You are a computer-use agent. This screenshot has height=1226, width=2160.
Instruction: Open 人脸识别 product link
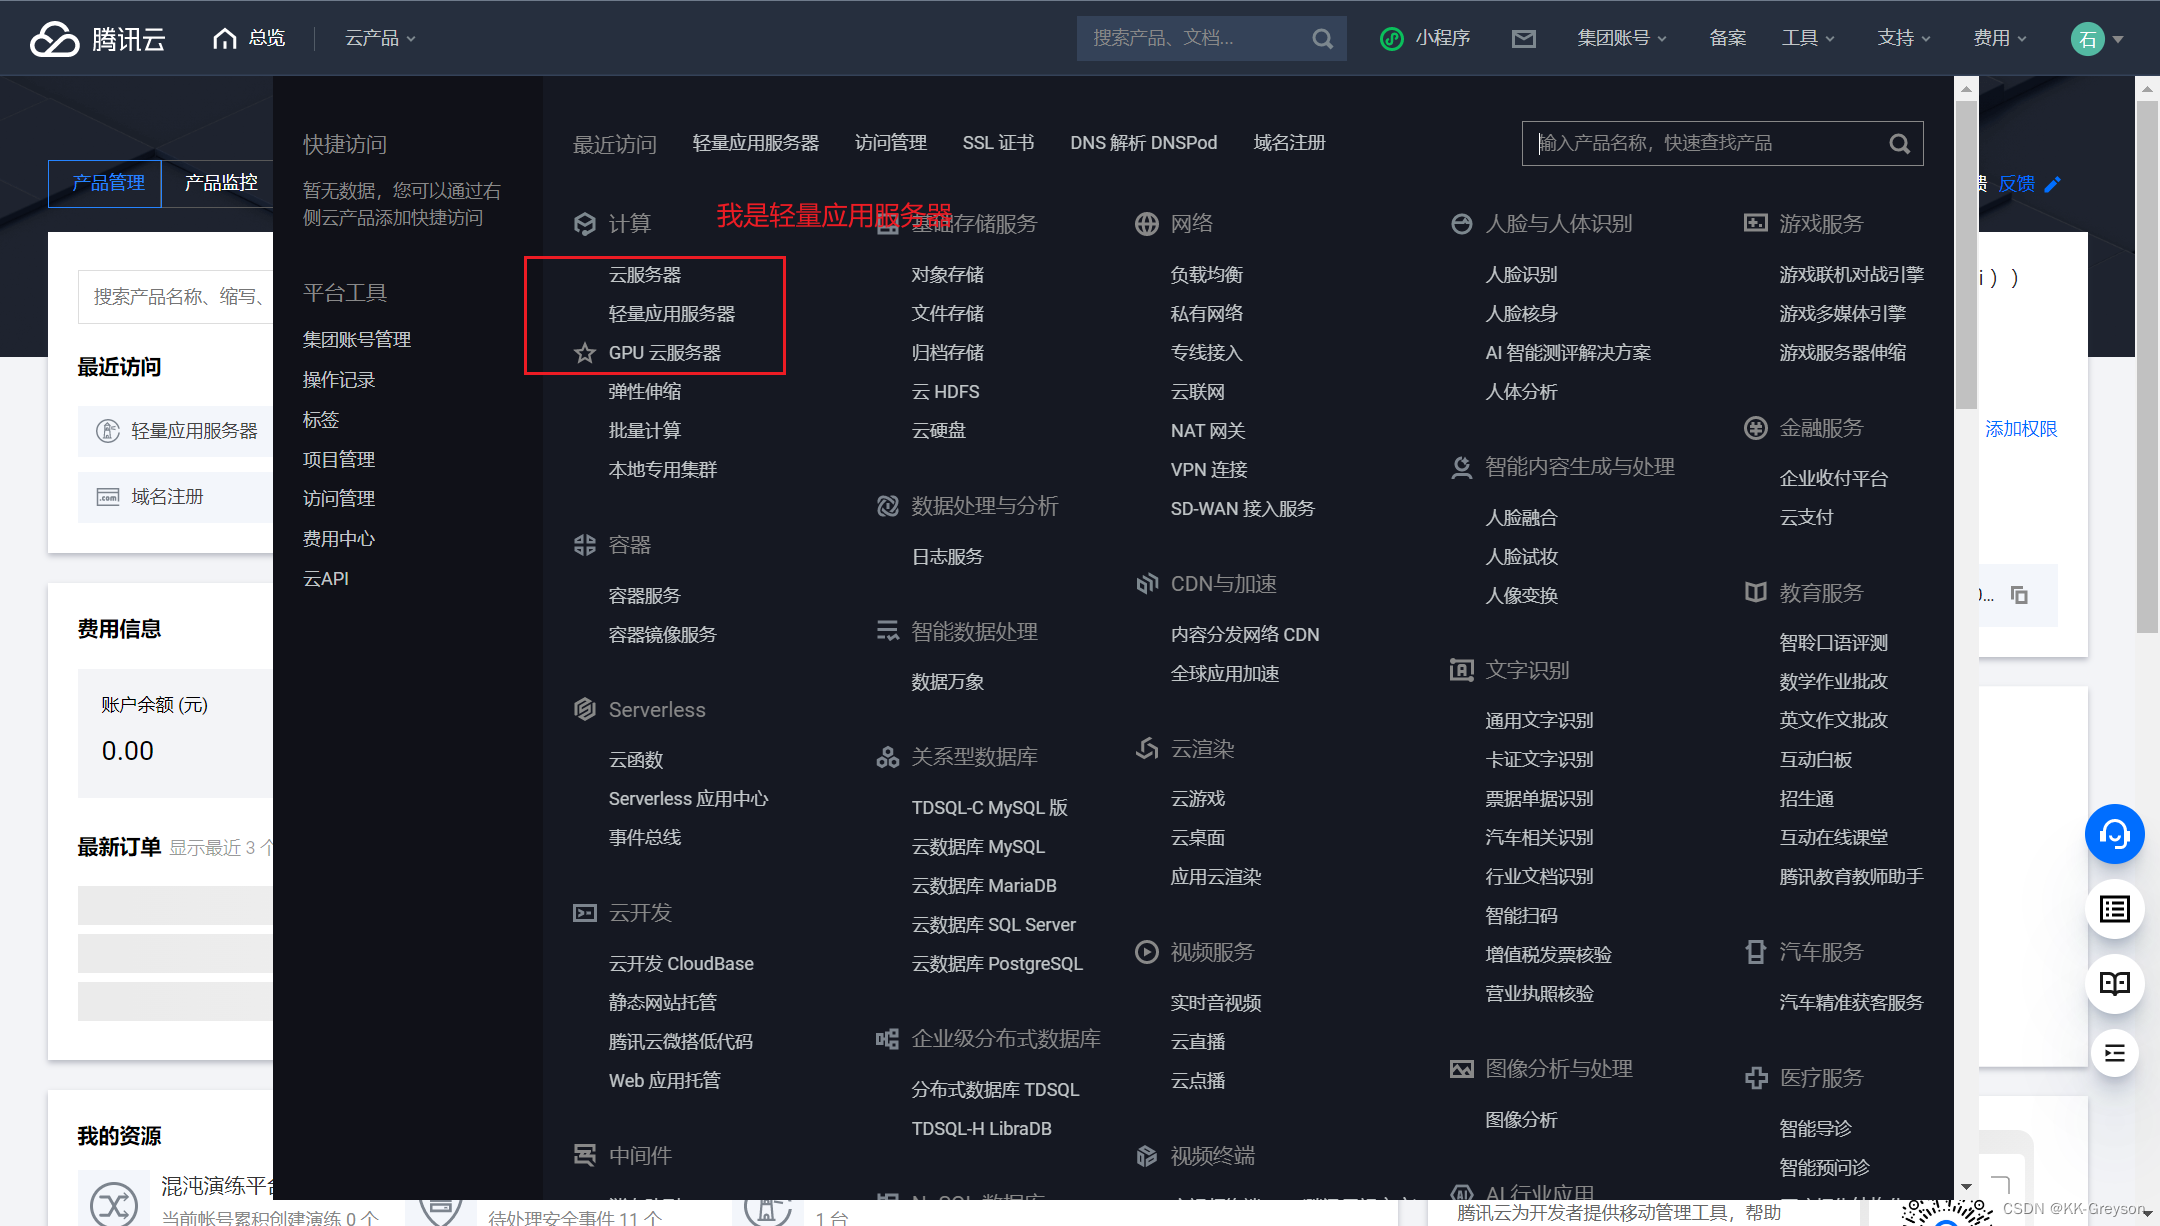point(1521,274)
